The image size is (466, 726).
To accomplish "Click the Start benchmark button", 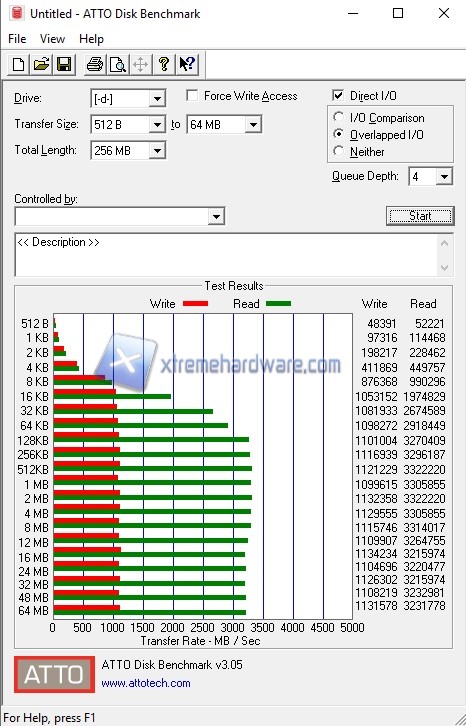I will click(420, 216).
